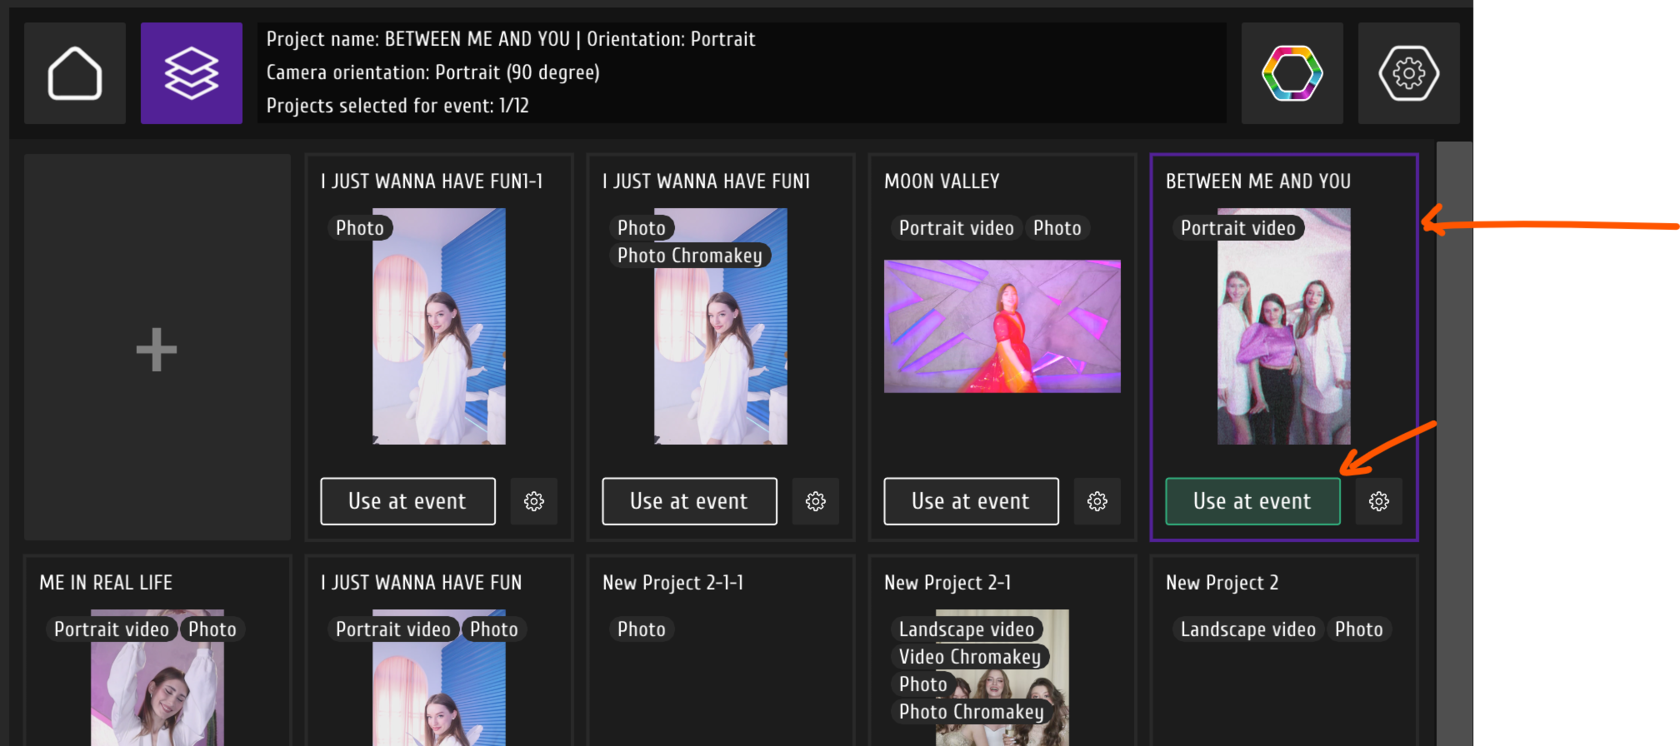Use I JUST WANNA HAVE FUN1 at event
Viewport: 1680px width, 746px height.
(x=689, y=501)
